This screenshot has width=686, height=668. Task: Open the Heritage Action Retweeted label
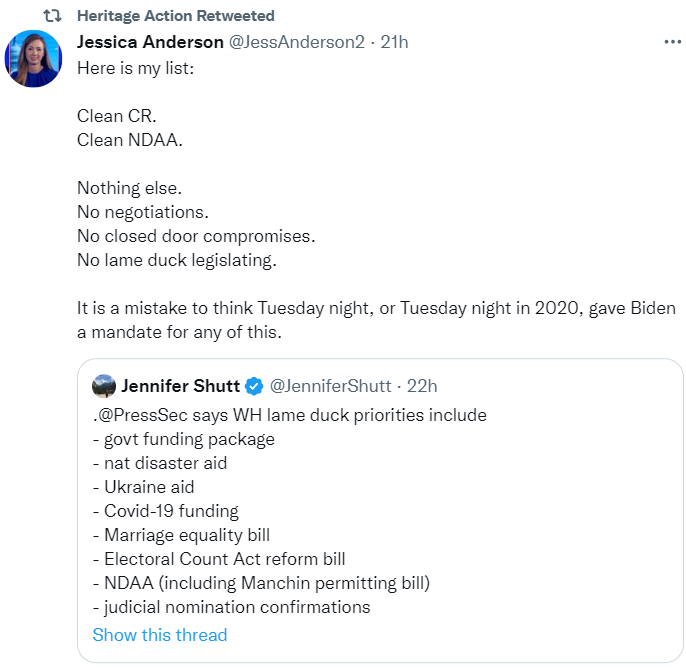(176, 16)
